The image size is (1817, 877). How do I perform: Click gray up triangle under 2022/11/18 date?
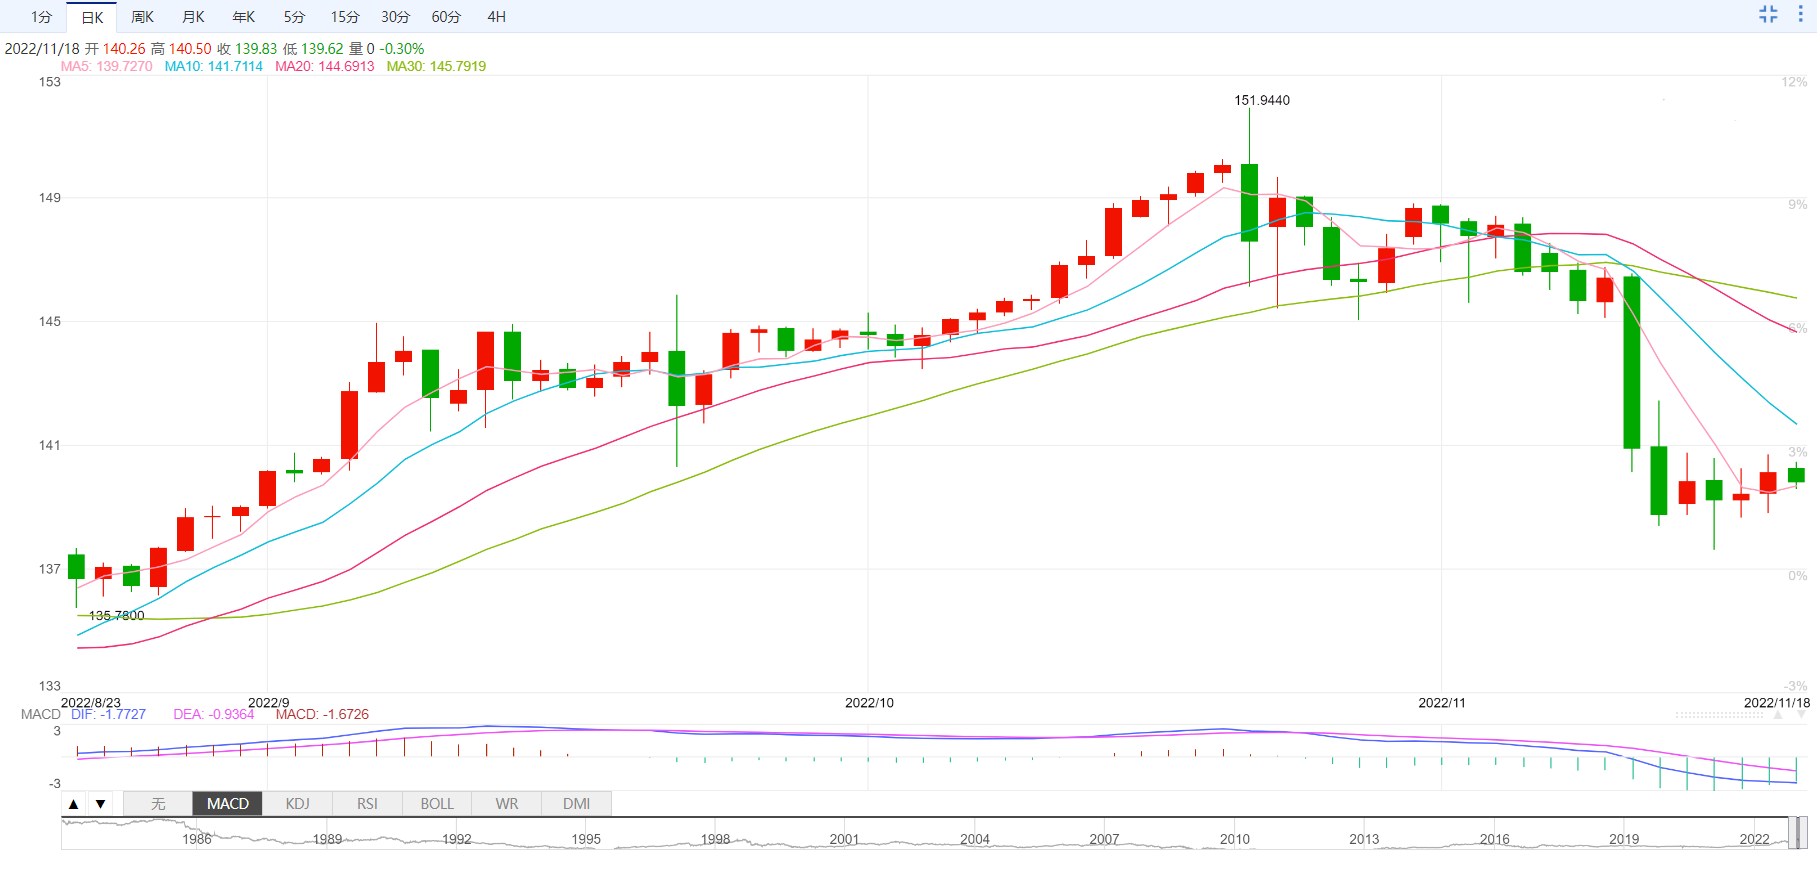pyautogui.click(x=1777, y=715)
